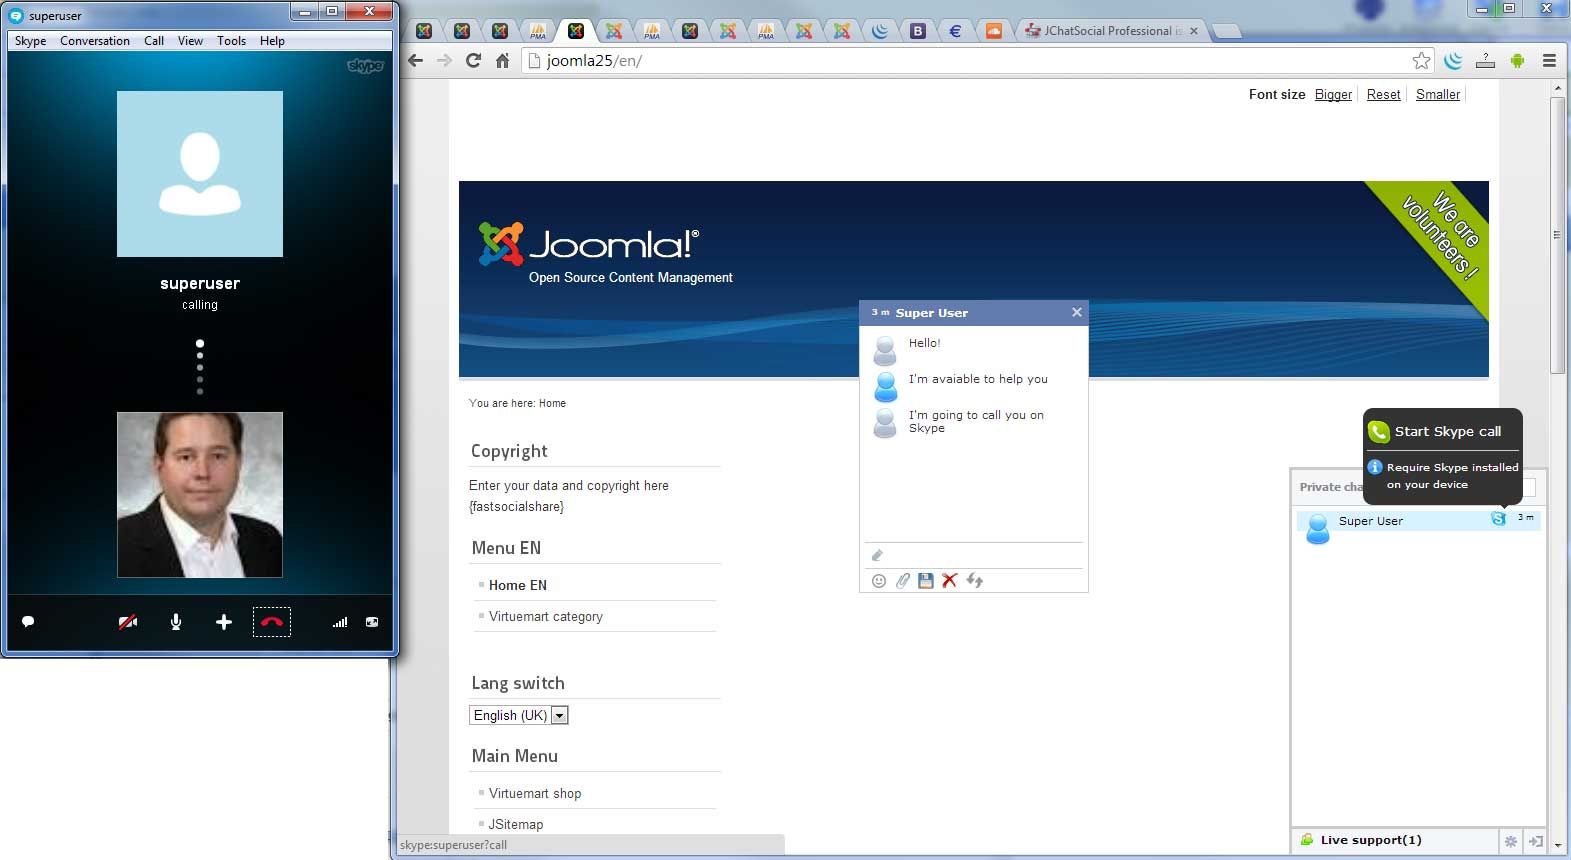Click the Start Skype call tooltip

(x=1443, y=431)
